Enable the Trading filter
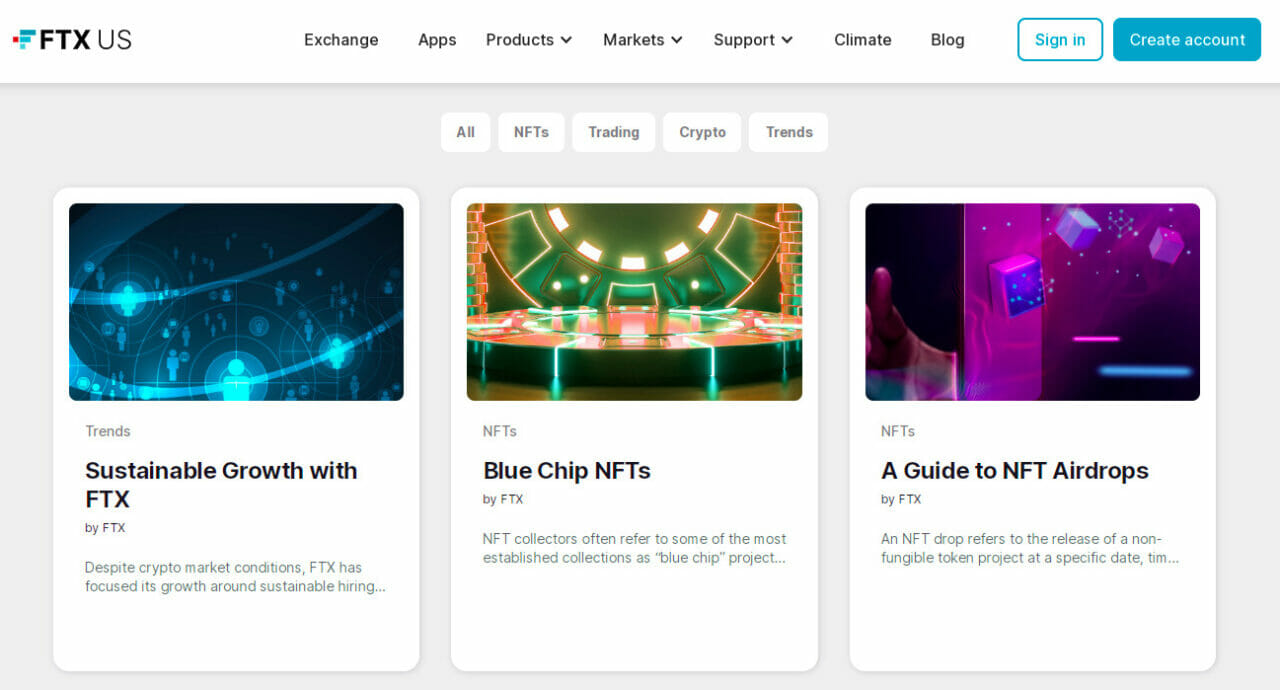This screenshot has height=690, width=1280. pyautogui.click(x=613, y=132)
